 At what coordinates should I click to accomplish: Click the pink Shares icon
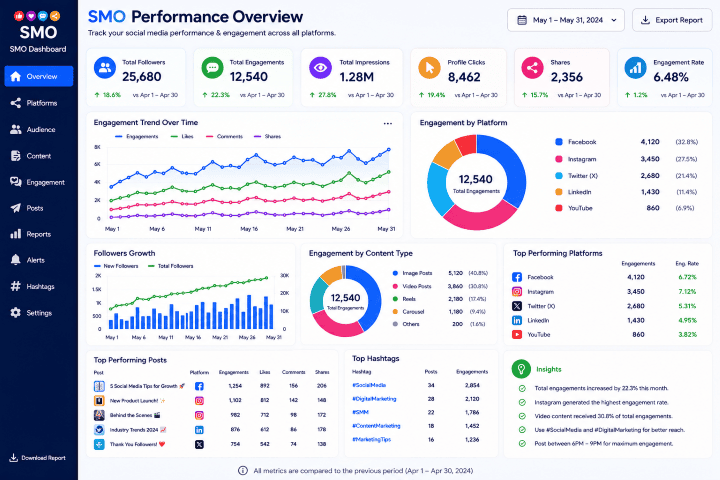tap(532, 68)
